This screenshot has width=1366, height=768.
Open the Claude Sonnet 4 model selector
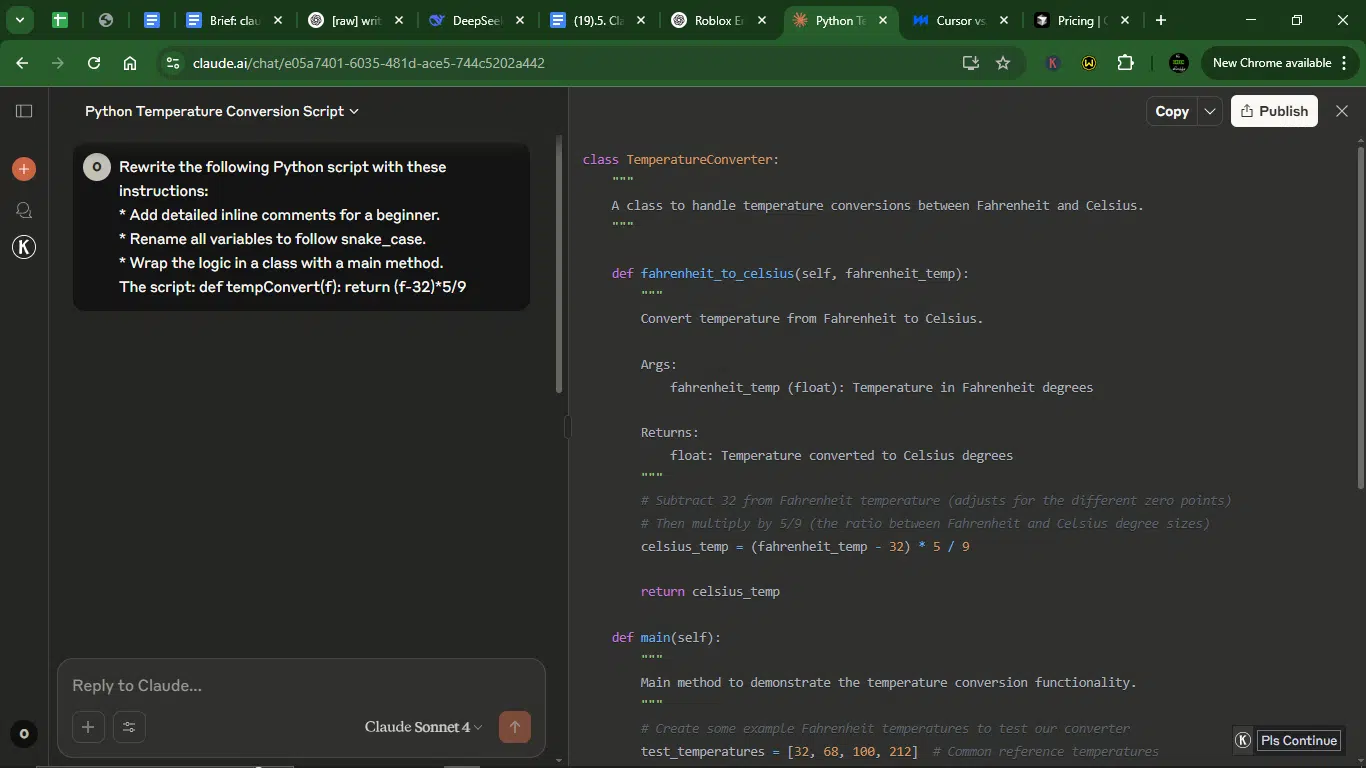coord(423,727)
